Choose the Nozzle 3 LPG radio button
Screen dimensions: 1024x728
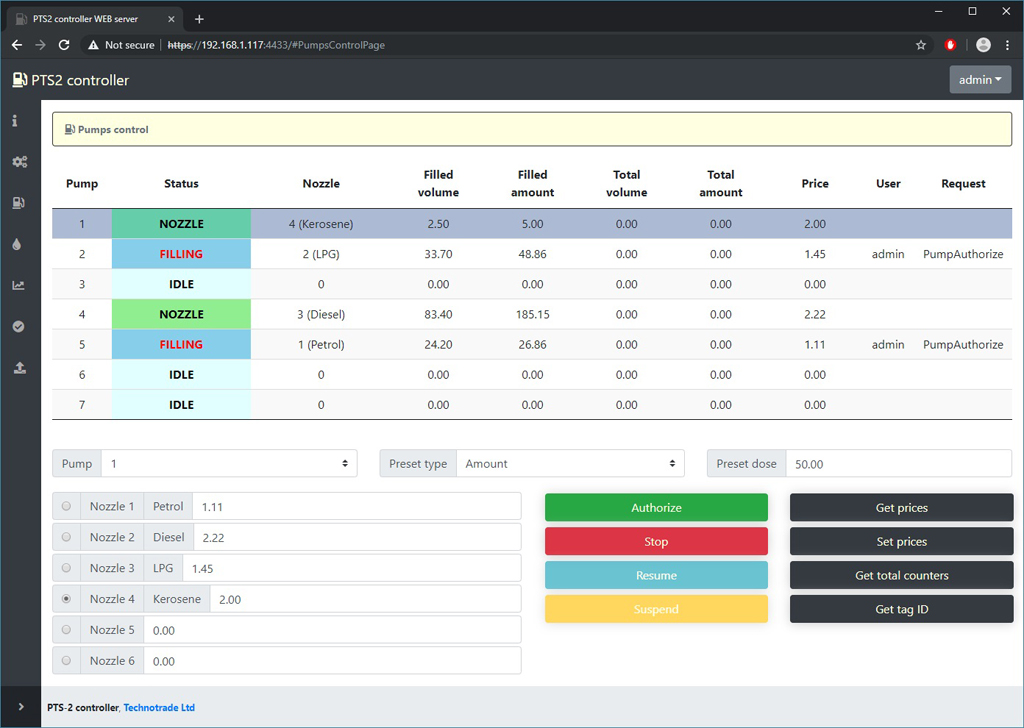pos(67,568)
